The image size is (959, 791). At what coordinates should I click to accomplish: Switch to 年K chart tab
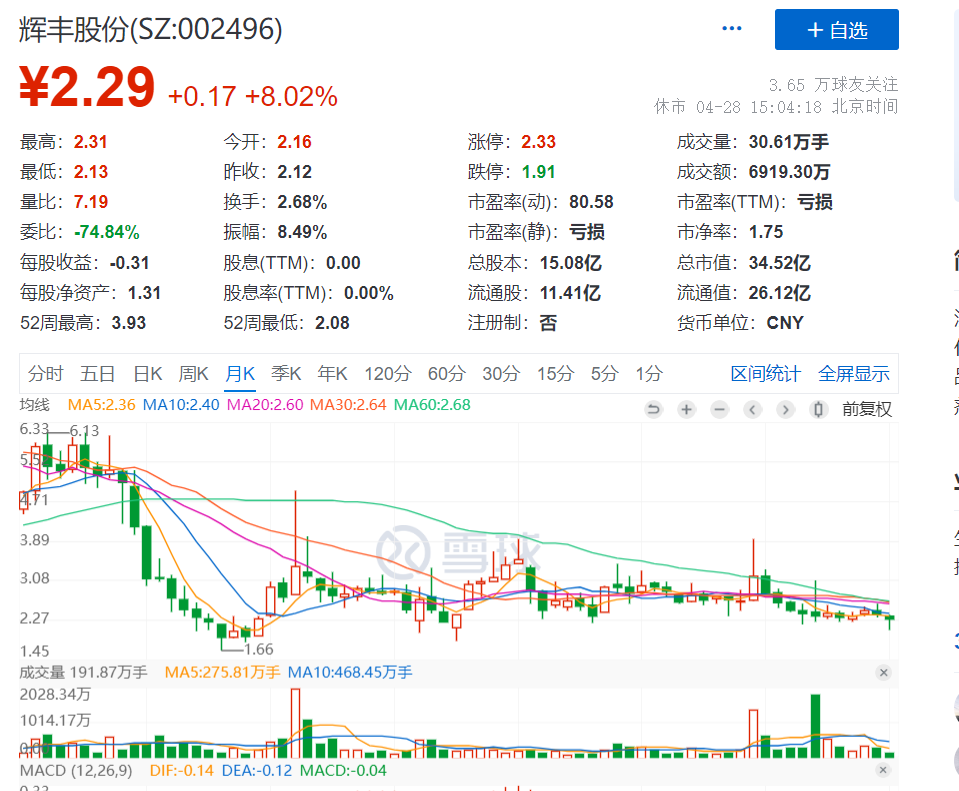(332, 373)
